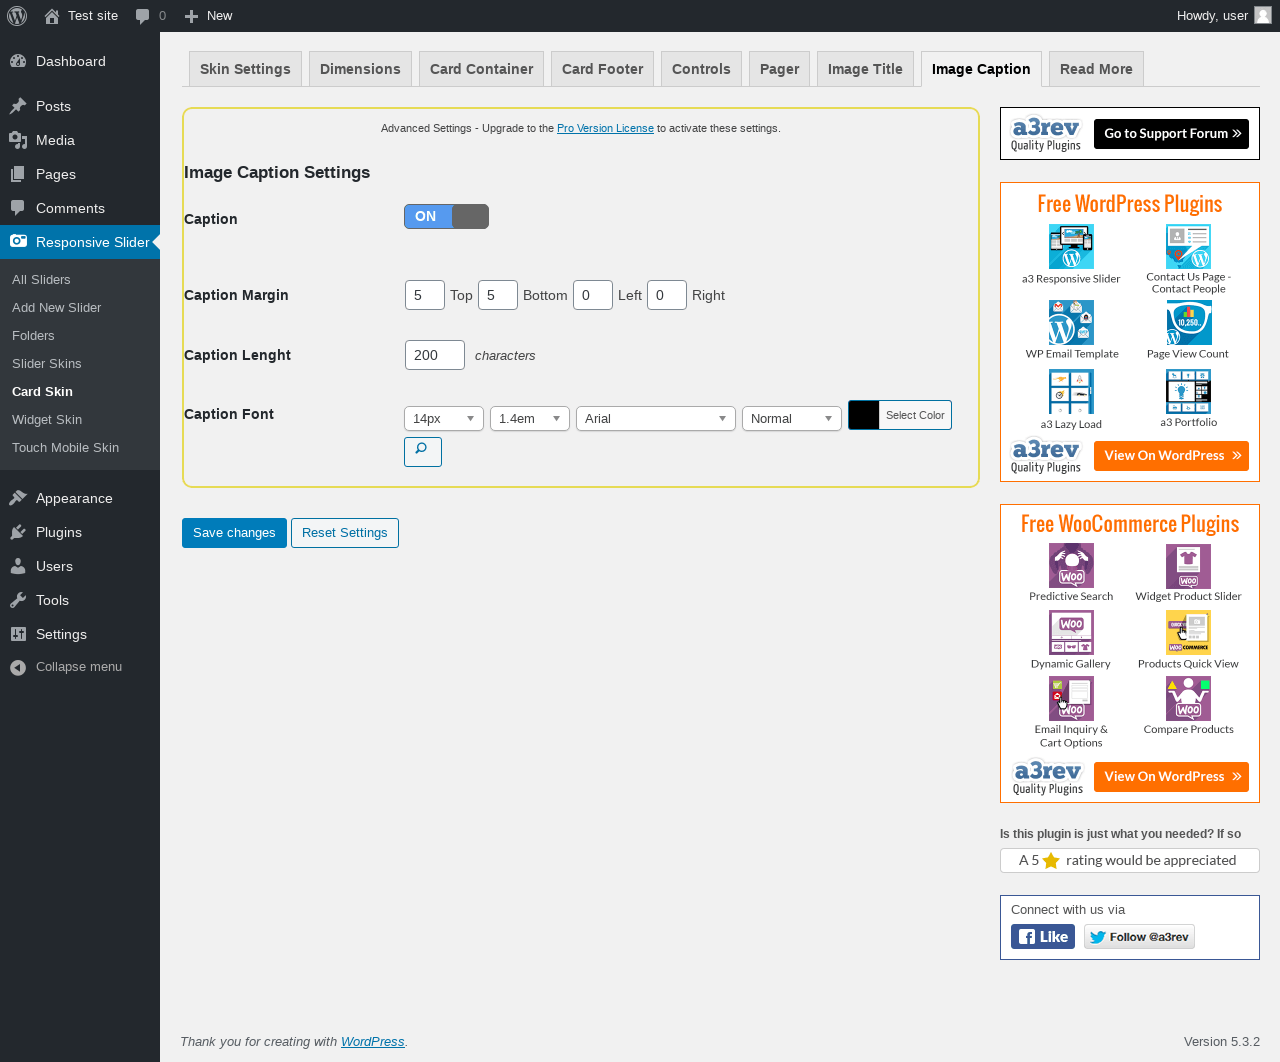Click the Twitter Follow @a3rev button
The image size is (1280, 1062).
coord(1139,937)
